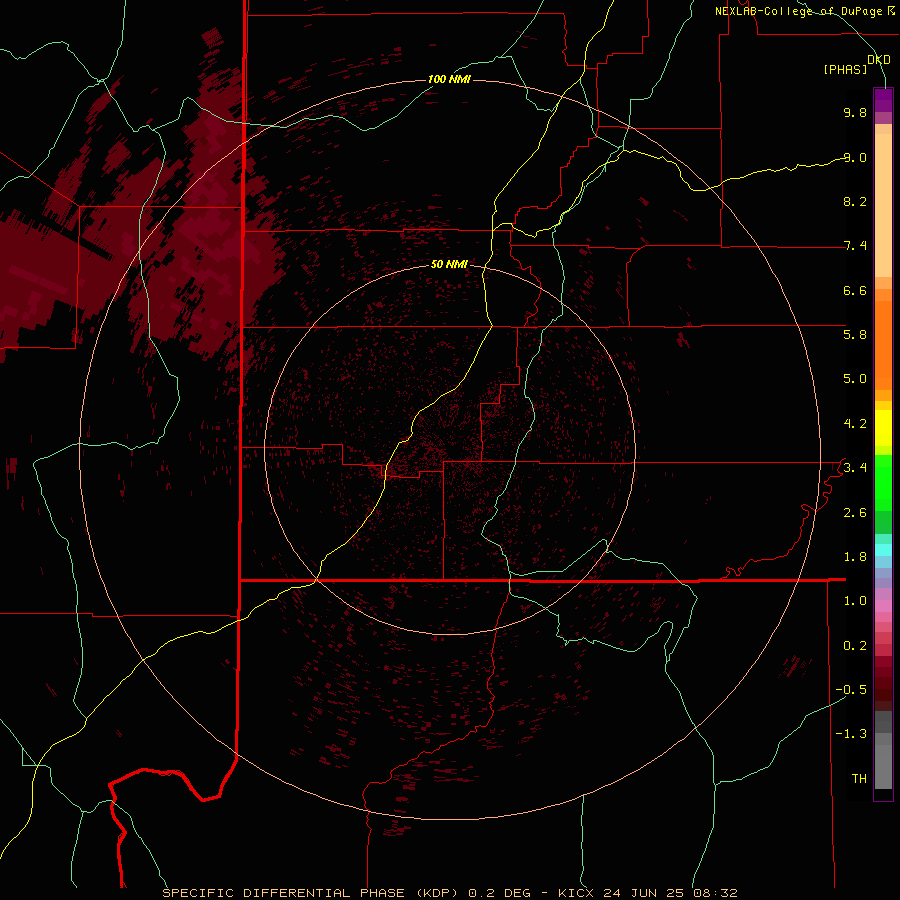Image resolution: width=900 pixels, height=900 pixels.
Task: Click the bottom KDP product caption
Action: [449, 893]
